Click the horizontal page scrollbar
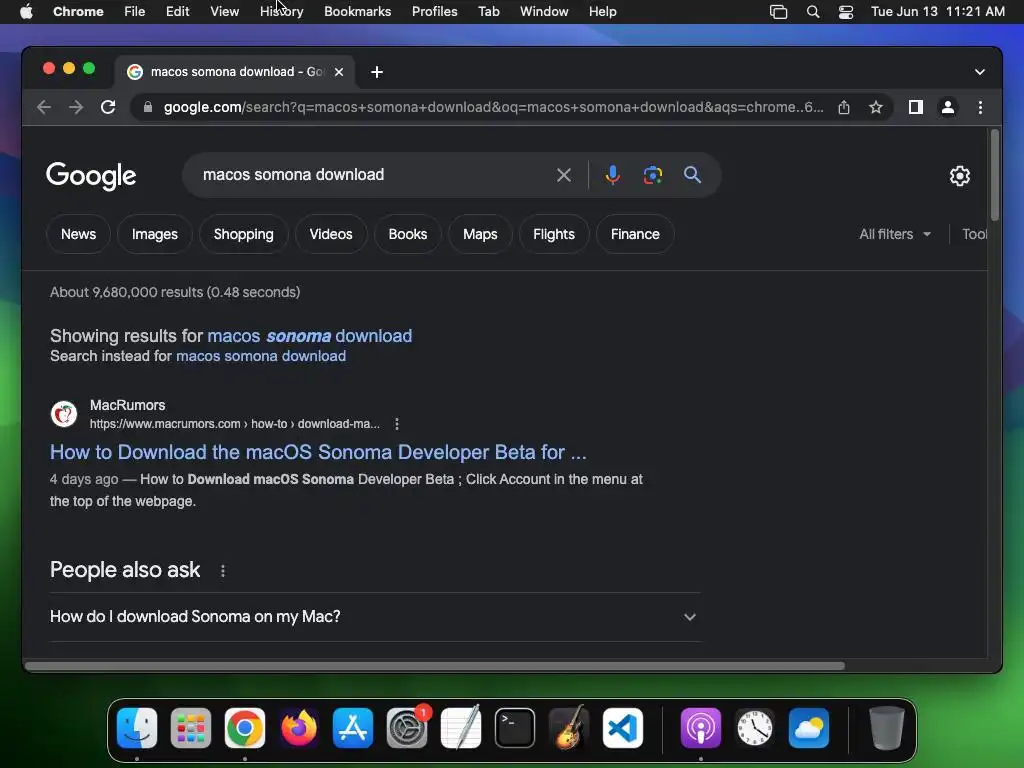This screenshot has height=768, width=1024. [x=434, y=666]
